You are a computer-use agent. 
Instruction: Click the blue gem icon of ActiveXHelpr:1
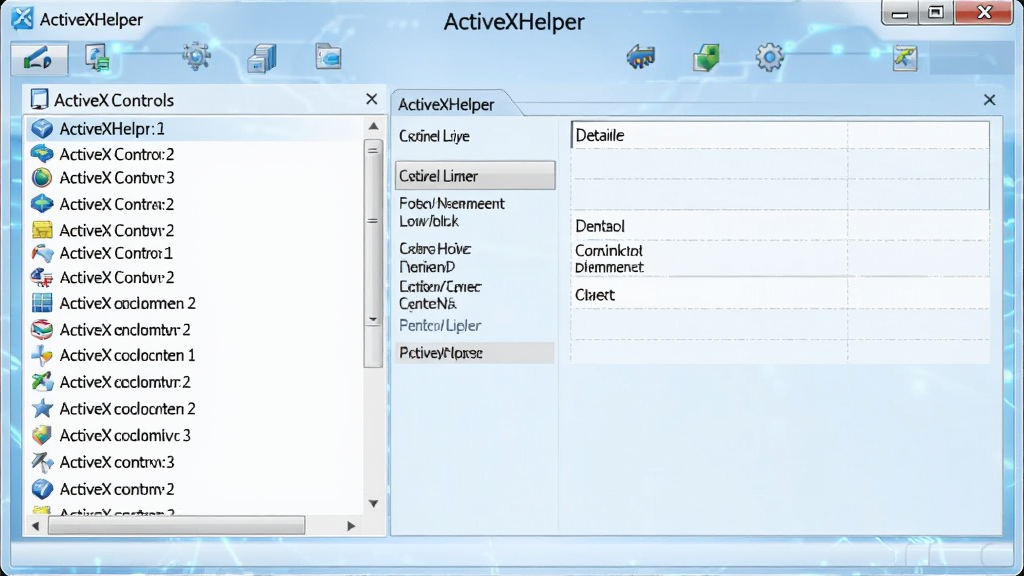coord(42,128)
